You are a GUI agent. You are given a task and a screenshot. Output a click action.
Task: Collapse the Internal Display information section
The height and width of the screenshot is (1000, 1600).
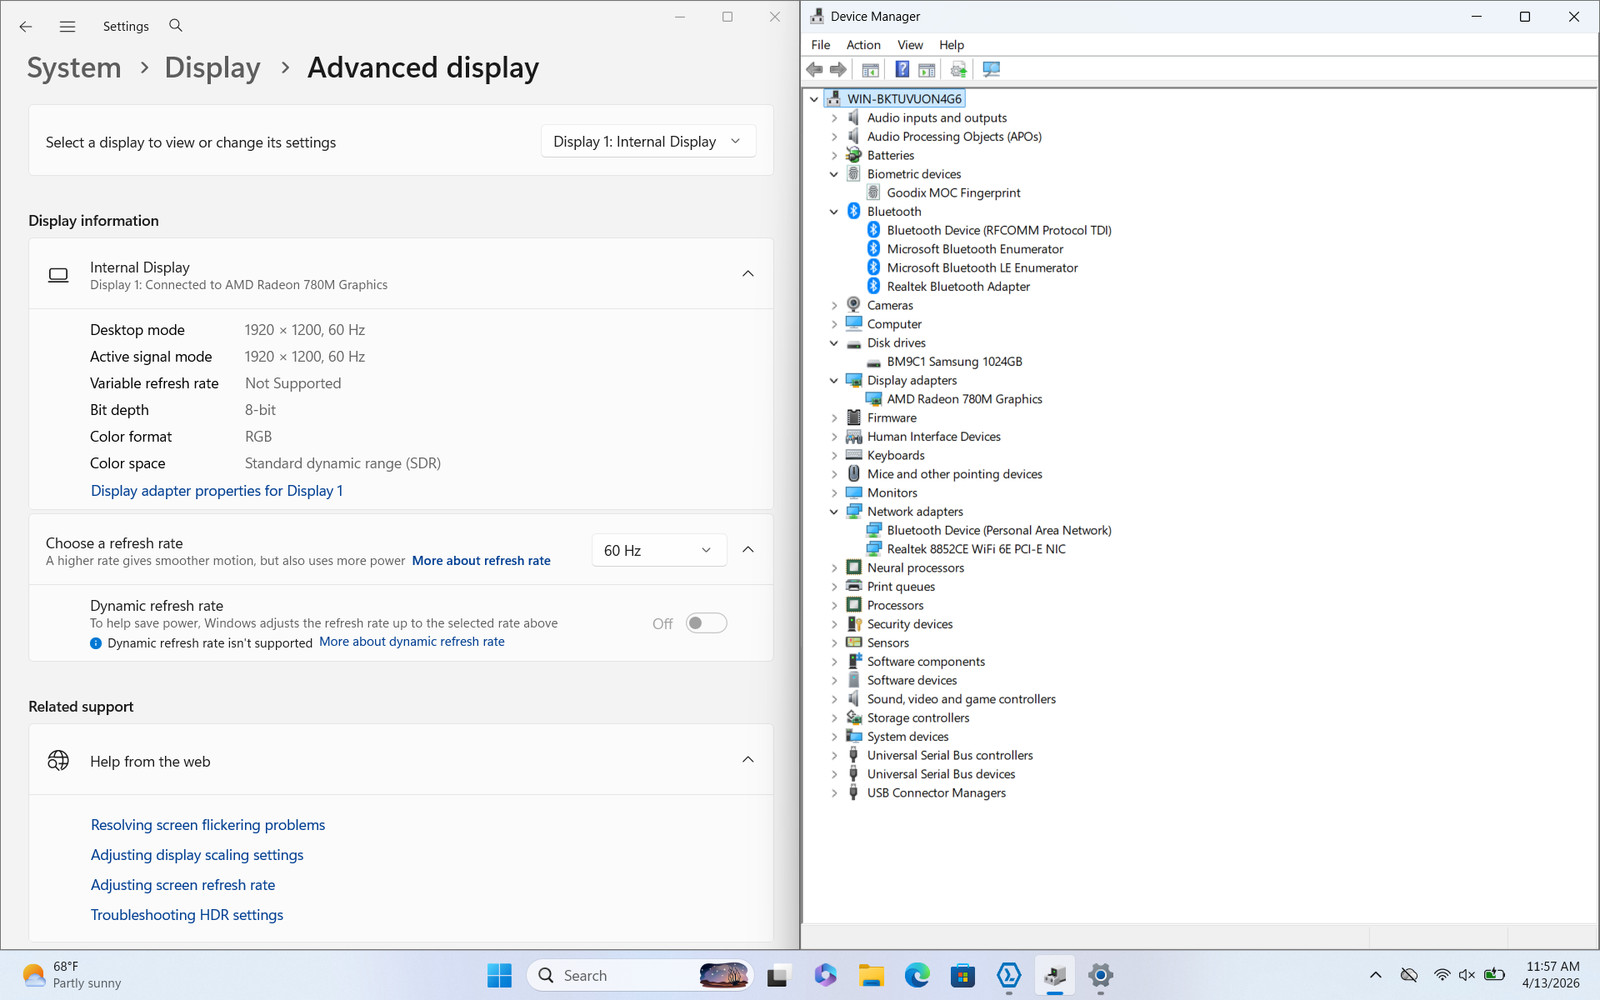point(748,274)
